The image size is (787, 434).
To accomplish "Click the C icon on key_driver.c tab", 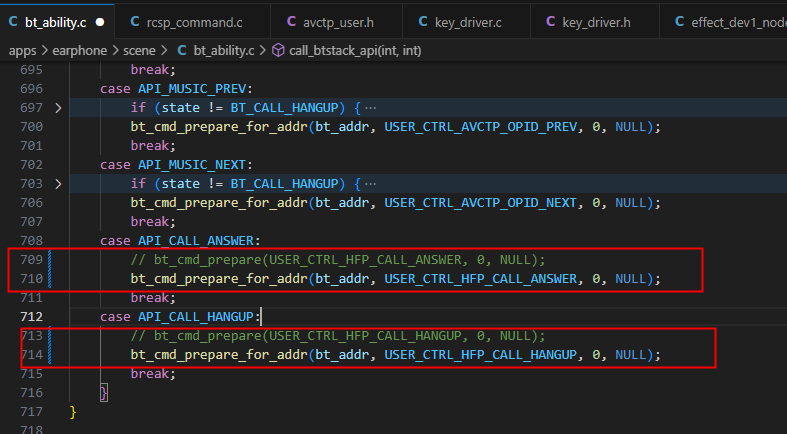I will [423, 22].
